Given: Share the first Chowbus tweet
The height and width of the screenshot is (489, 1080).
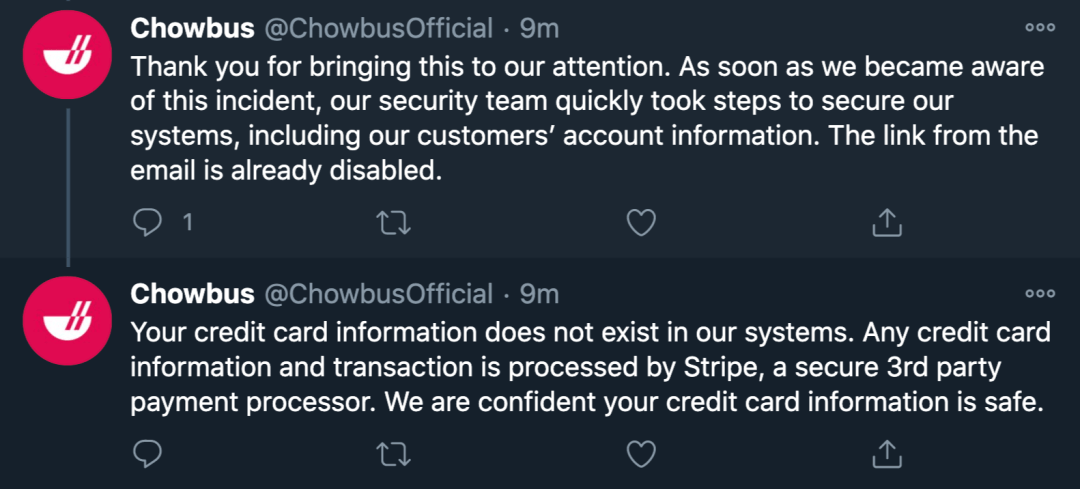Looking at the screenshot, I should 887,222.
